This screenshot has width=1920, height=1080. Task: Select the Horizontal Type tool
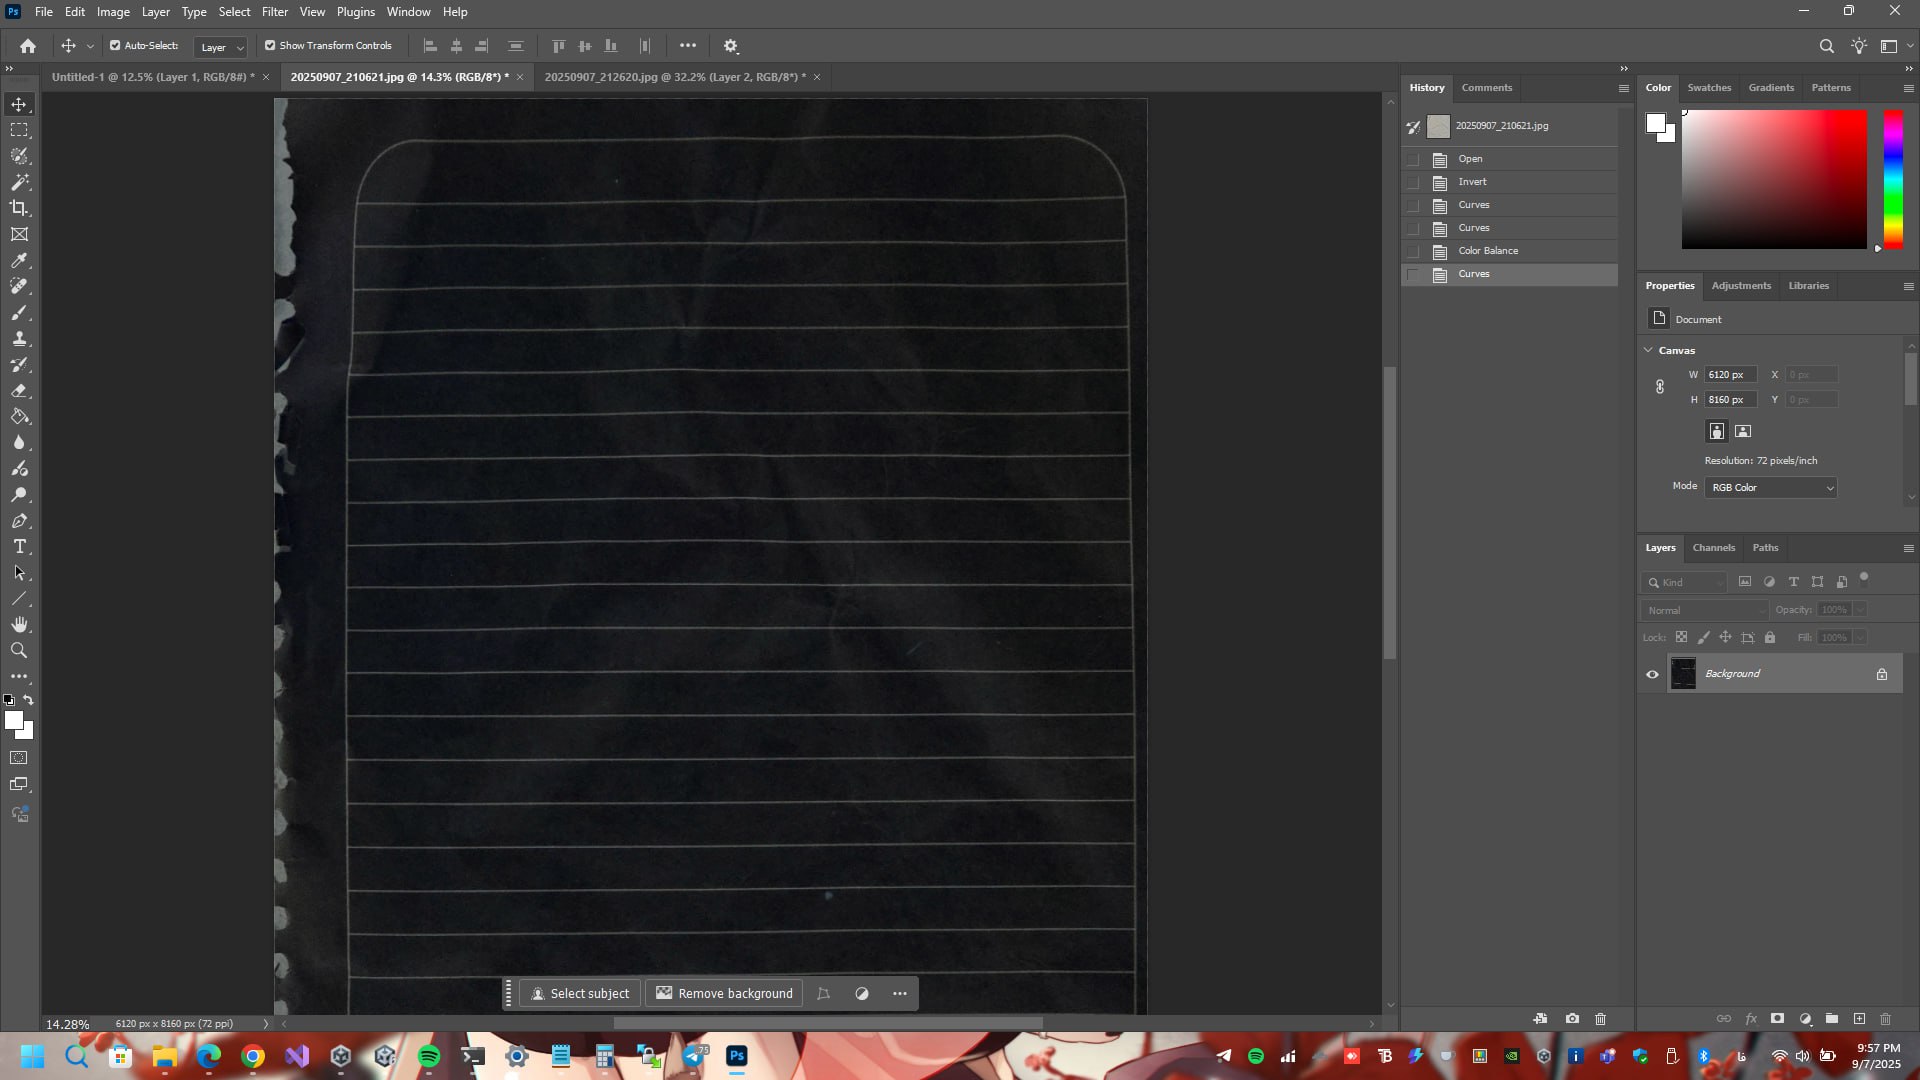pyautogui.click(x=19, y=547)
